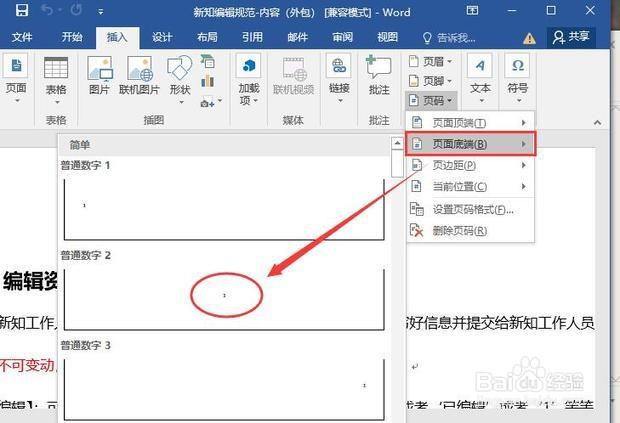Open the 视图 tab
Screen dimensions: 620x423
tap(387, 37)
